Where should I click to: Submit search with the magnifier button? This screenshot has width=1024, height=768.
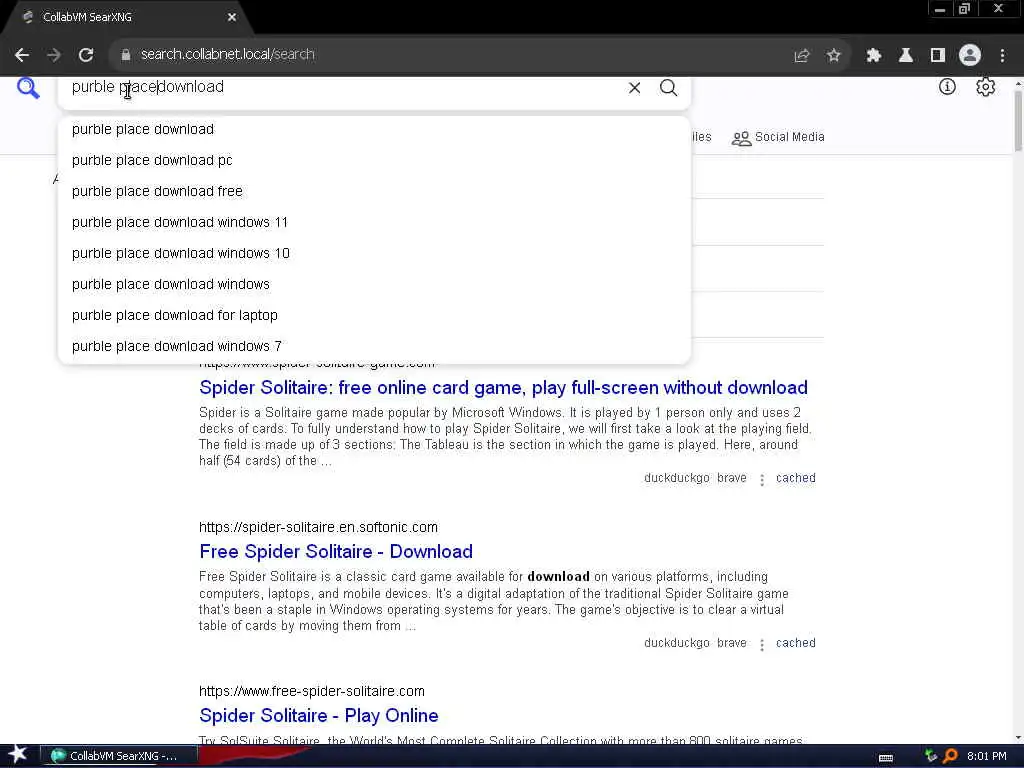coord(668,88)
